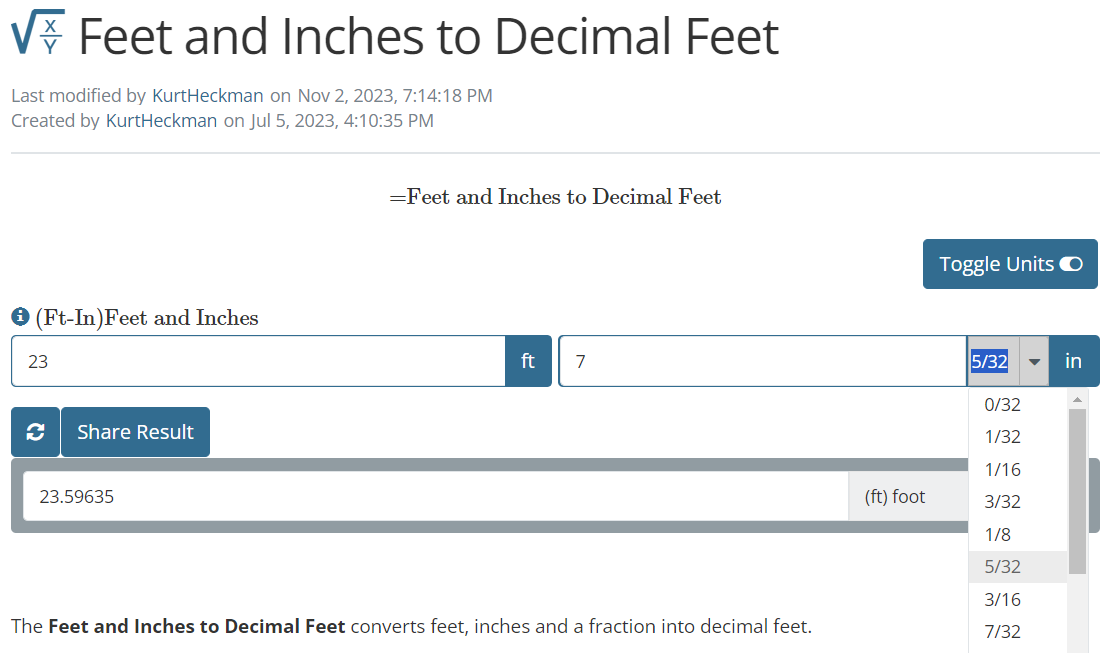Select 3/16 in the dropdown list

coord(1002,599)
